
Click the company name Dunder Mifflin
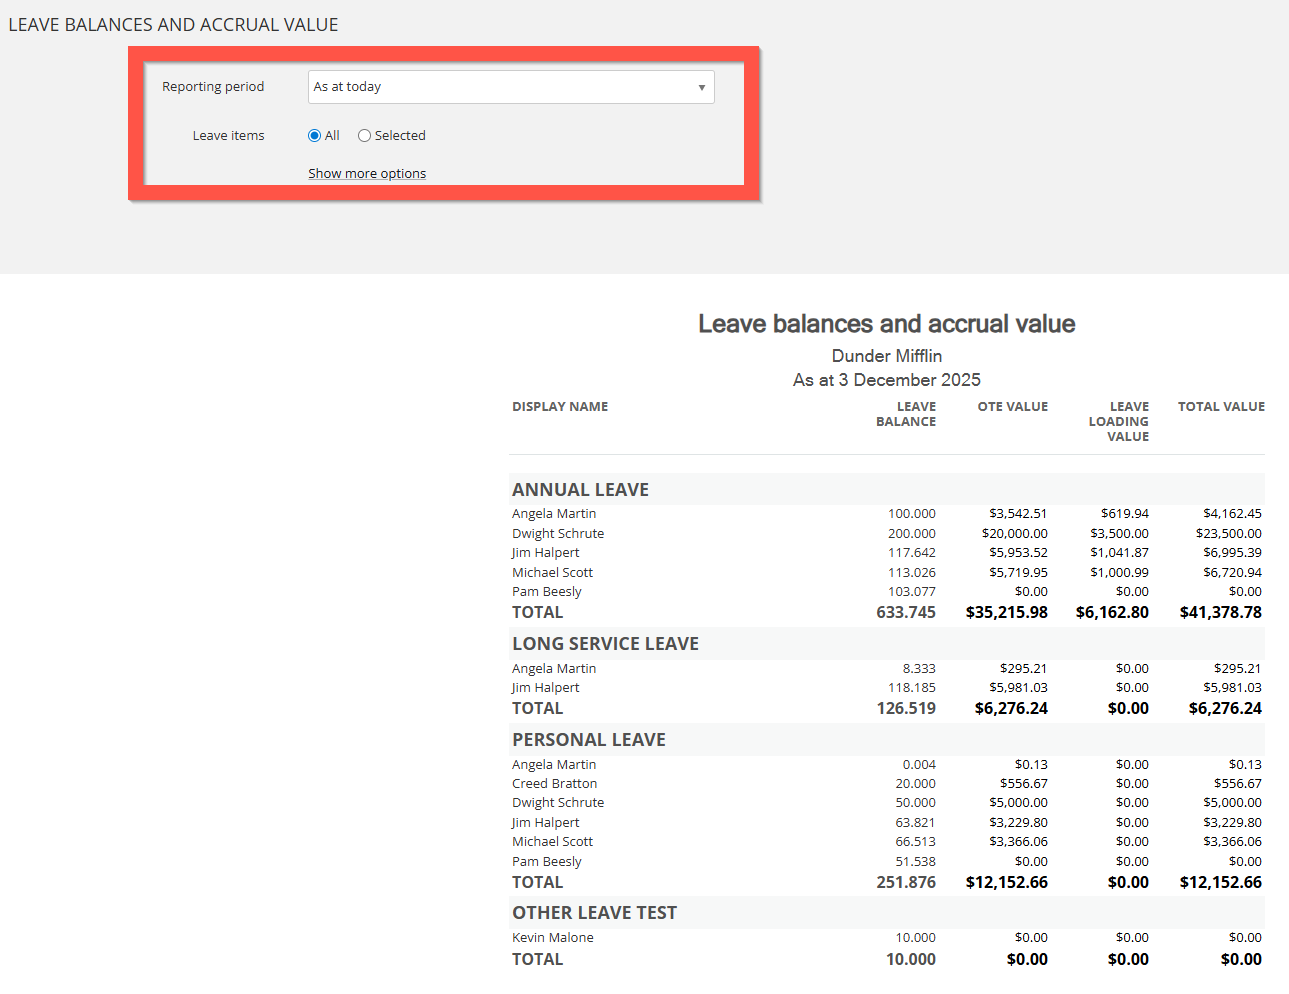point(887,356)
